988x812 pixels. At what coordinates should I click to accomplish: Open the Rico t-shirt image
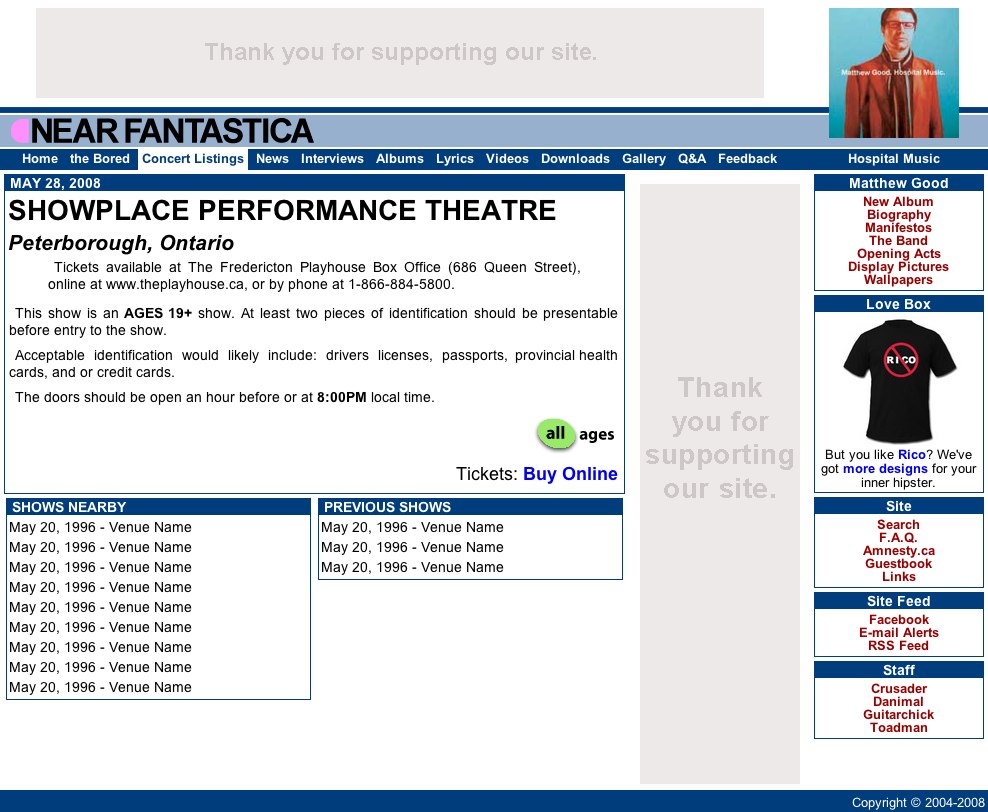(899, 381)
